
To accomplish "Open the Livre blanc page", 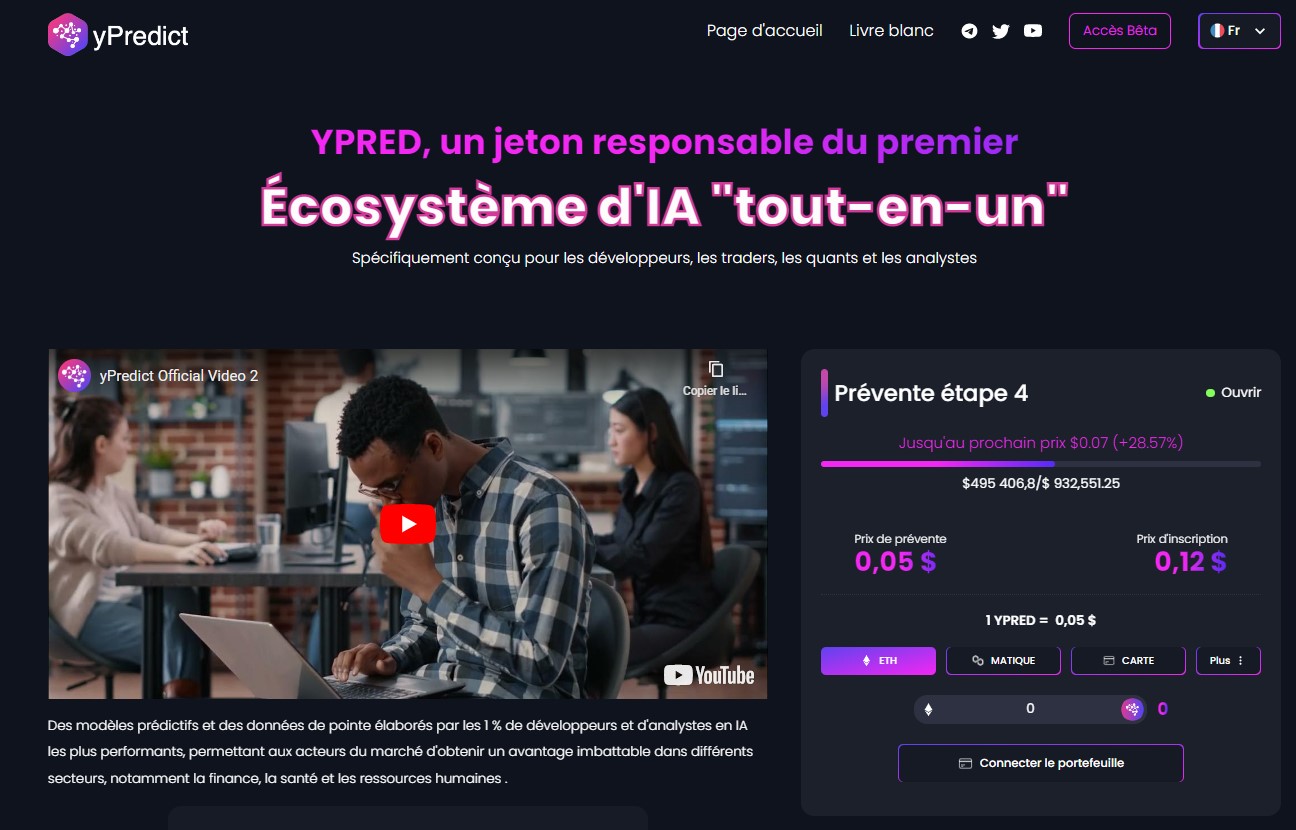I will 891,31.
